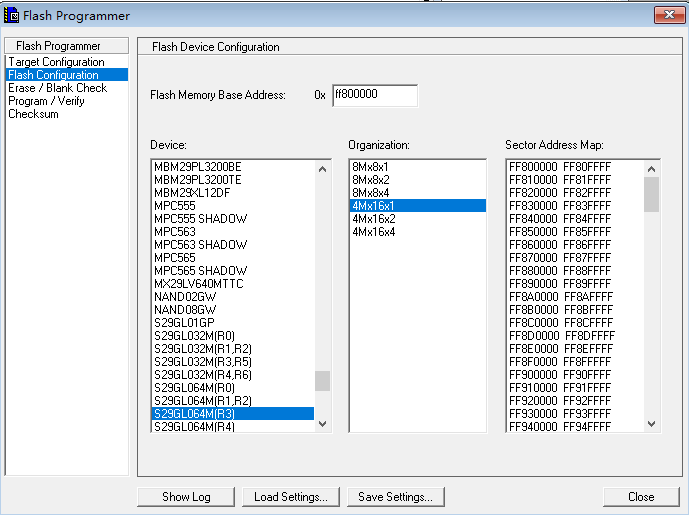Viewport: 689px width, 515px height.
Task: Choose organization 8Mx8x1
Action: tap(418, 167)
